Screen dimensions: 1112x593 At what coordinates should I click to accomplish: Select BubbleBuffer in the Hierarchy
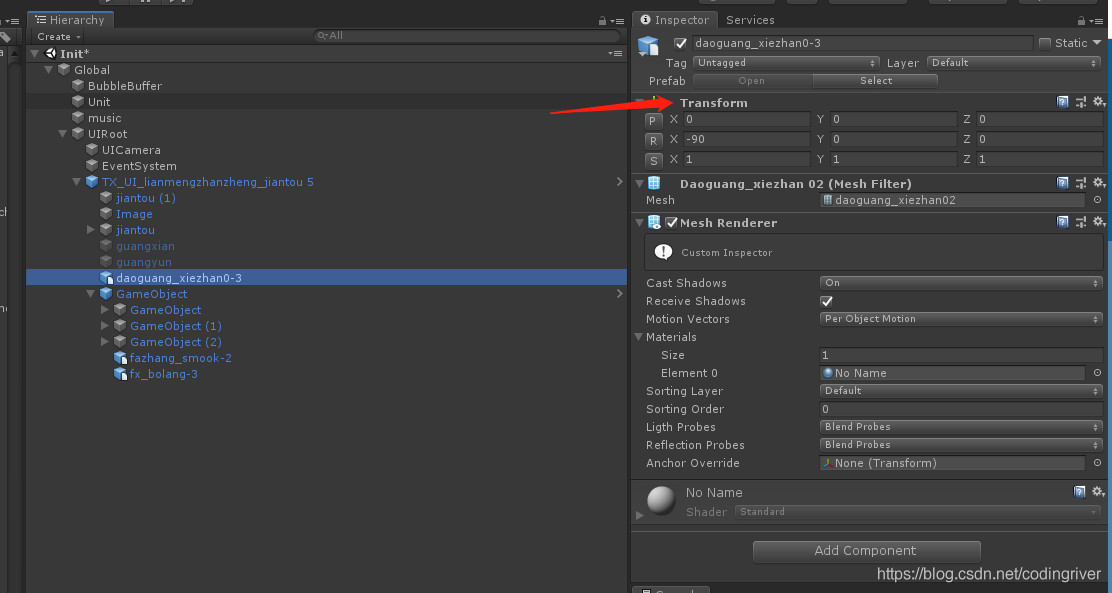pos(125,86)
